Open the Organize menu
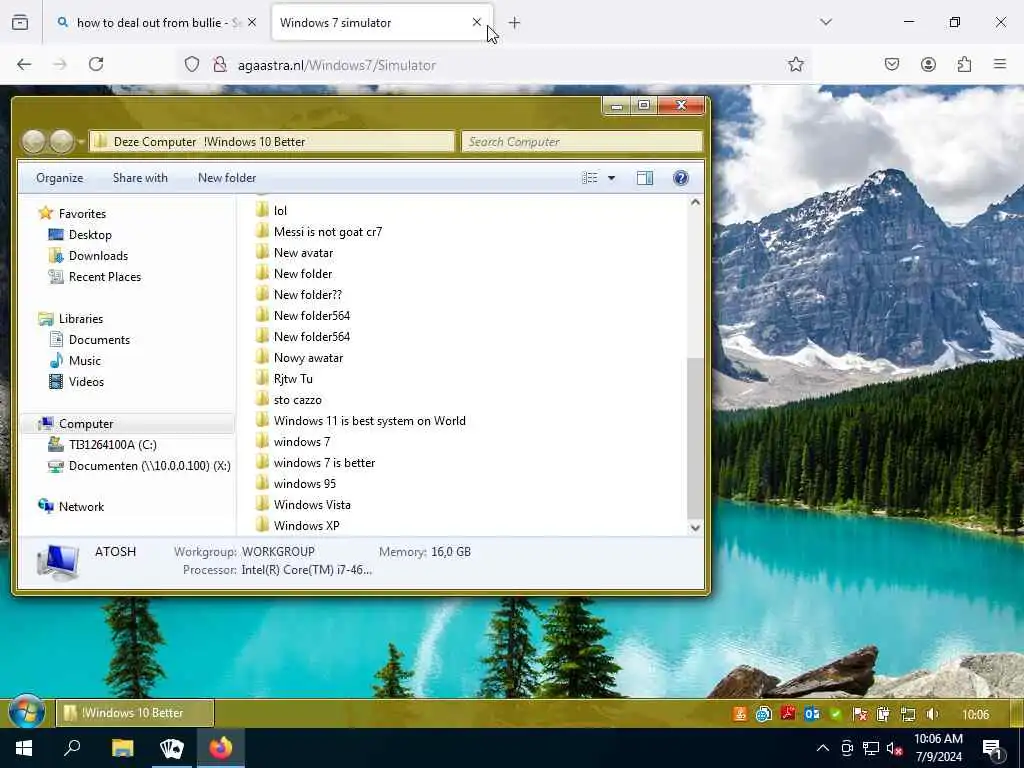Screen dimensions: 1024x768 tap(59, 178)
